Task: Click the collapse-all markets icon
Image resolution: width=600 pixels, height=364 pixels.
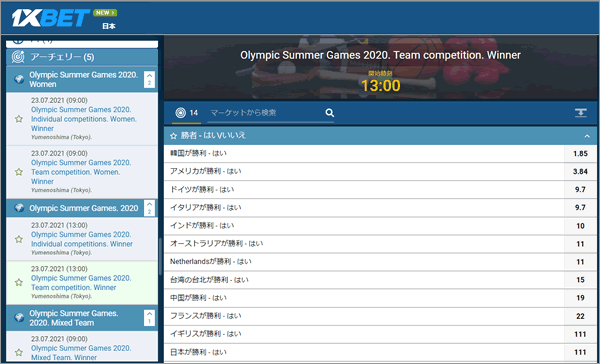Action: tap(580, 113)
